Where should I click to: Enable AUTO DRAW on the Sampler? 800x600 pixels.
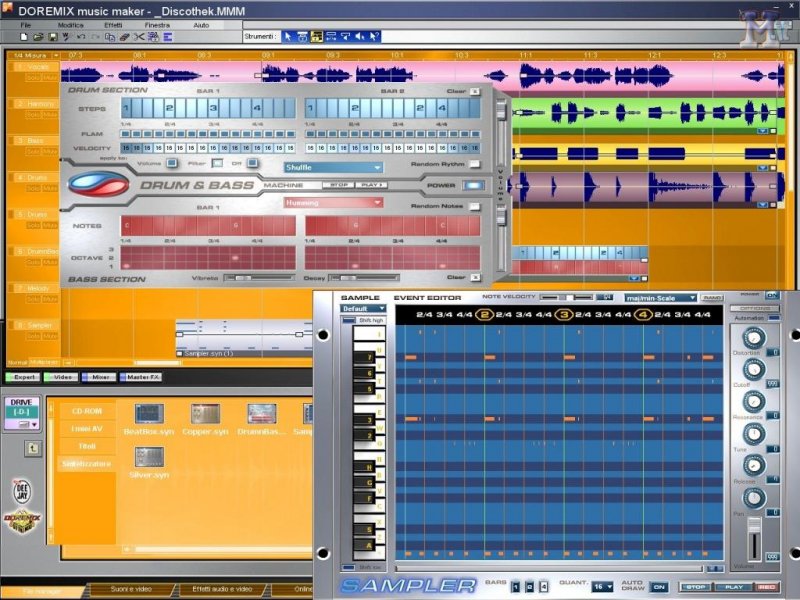[x=660, y=587]
